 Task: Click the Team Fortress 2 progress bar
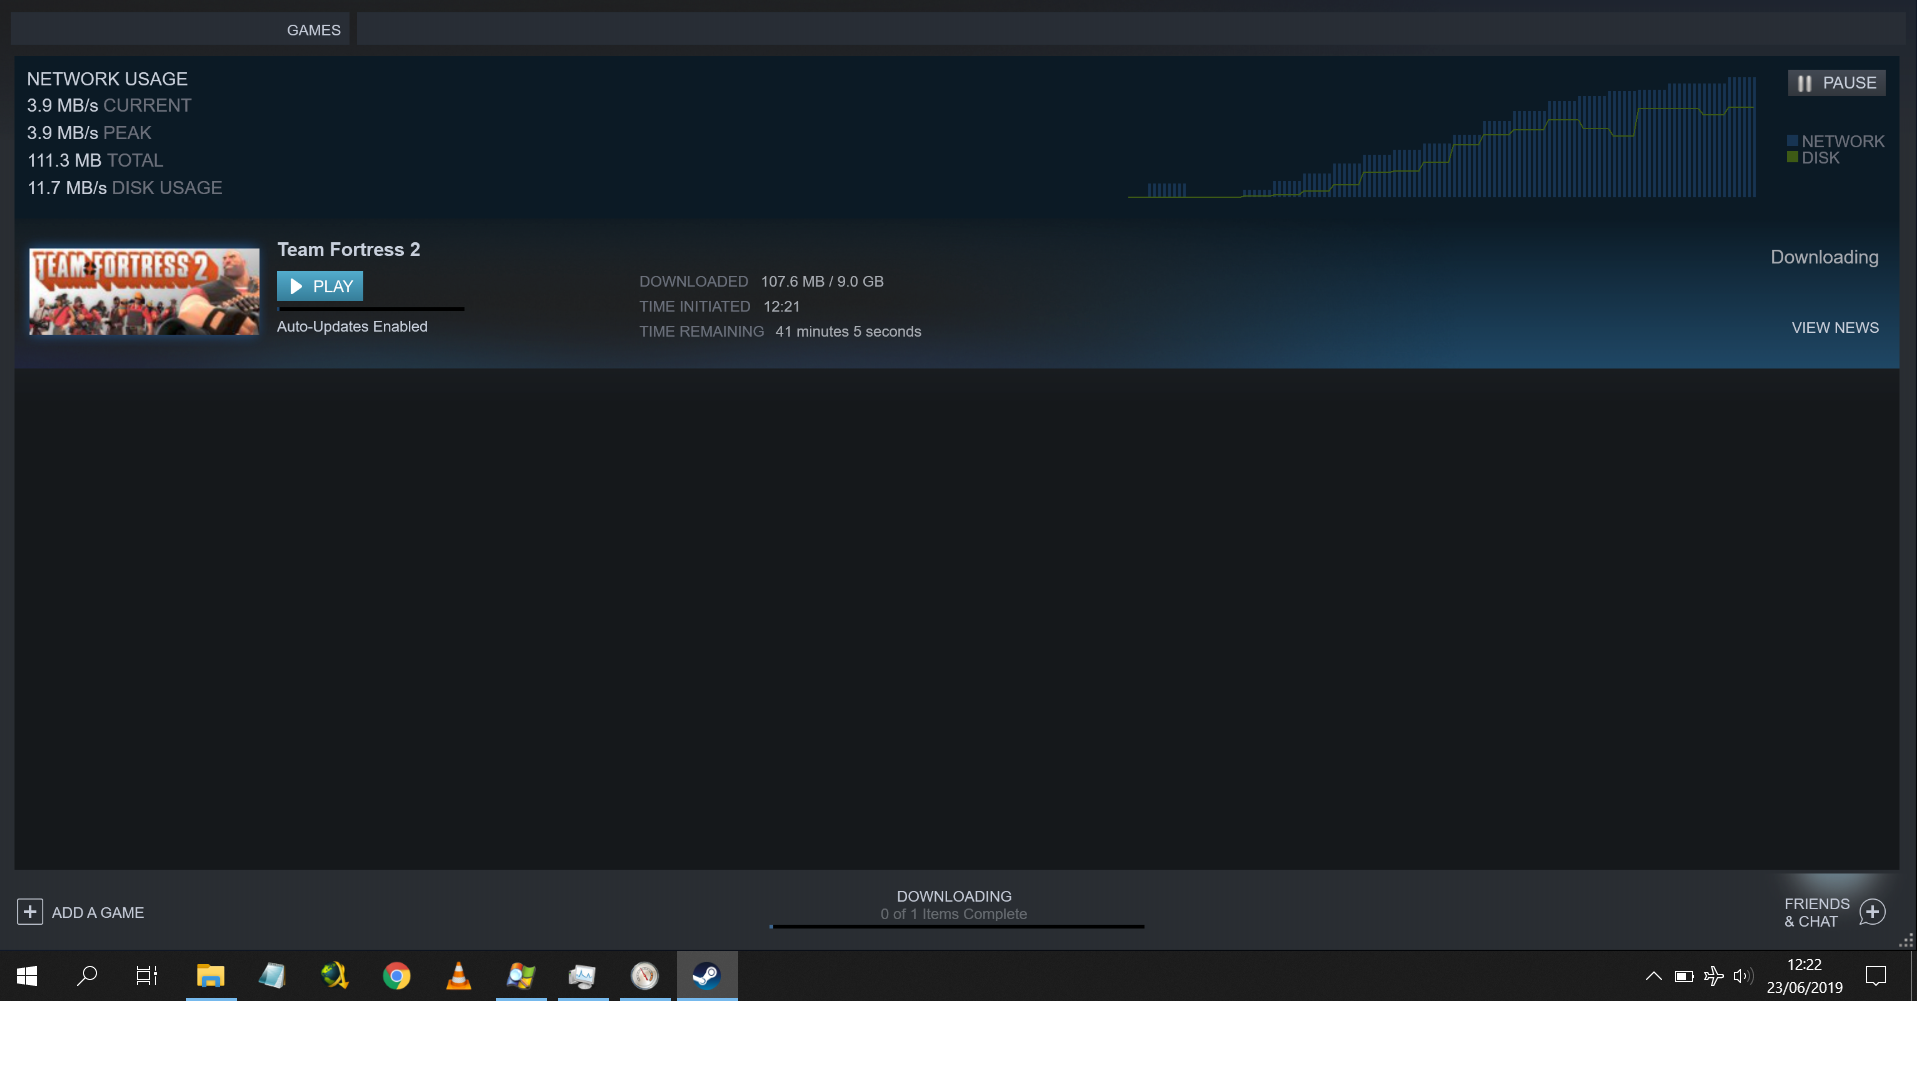tap(371, 309)
